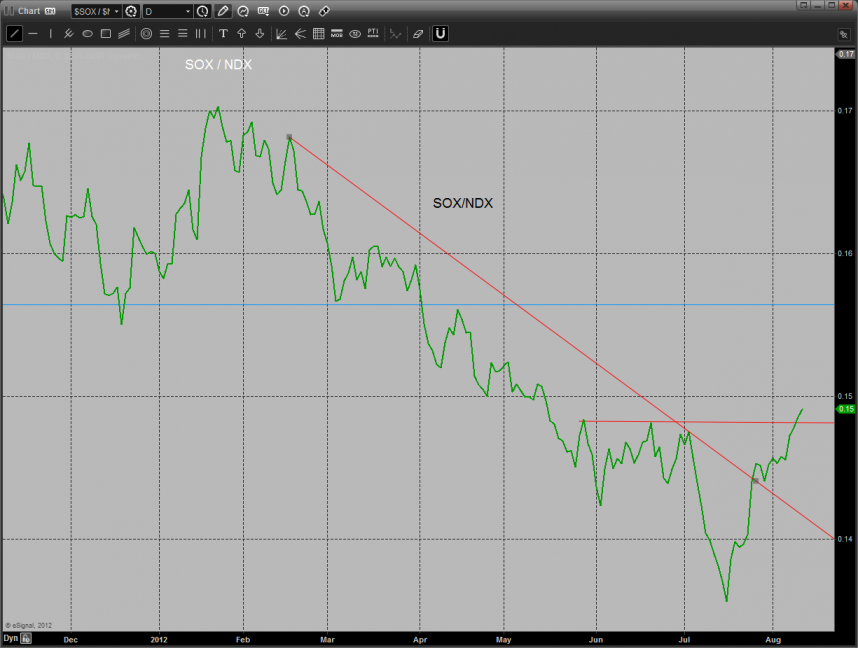The width and height of the screenshot is (858, 648).
Task: Select the eraser tool
Action: tap(418, 34)
